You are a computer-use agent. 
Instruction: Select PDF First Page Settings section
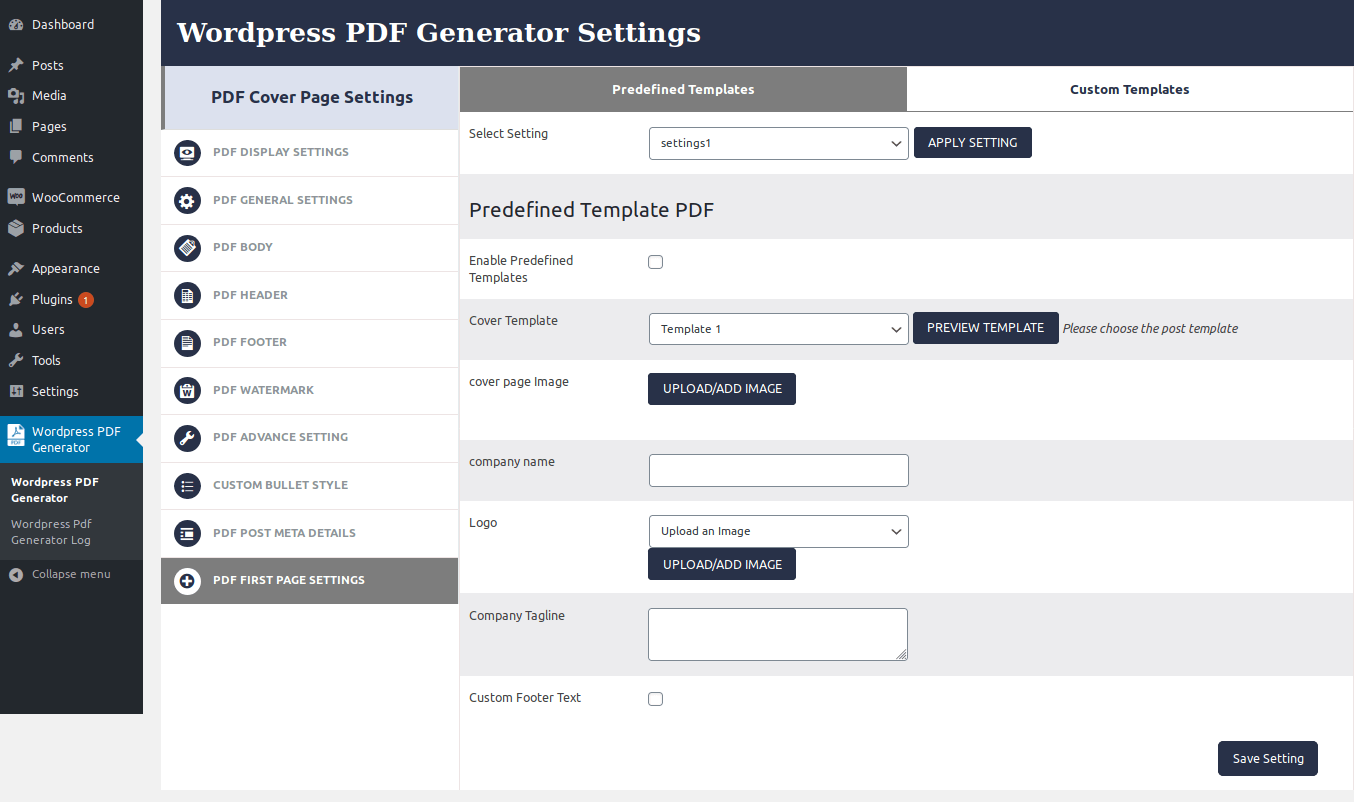(x=310, y=580)
